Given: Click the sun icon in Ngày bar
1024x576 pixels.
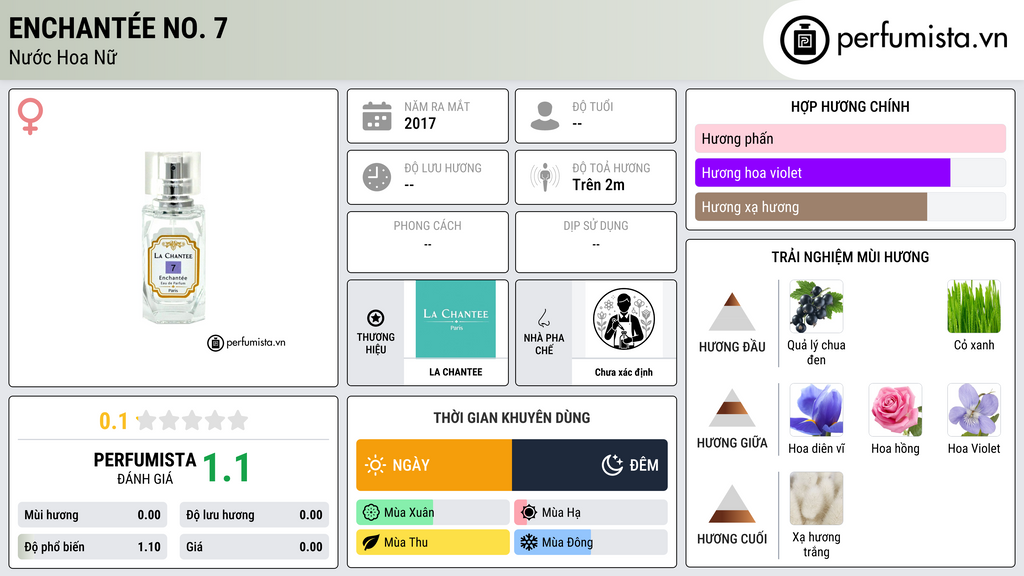Looking at the screenshot, I should point(375,465).
